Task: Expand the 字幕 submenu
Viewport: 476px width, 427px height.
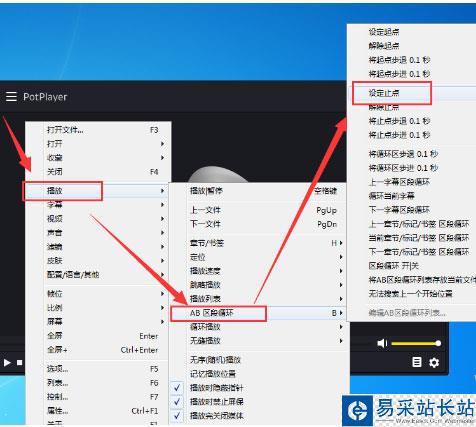Action: (x=98, y=204)
